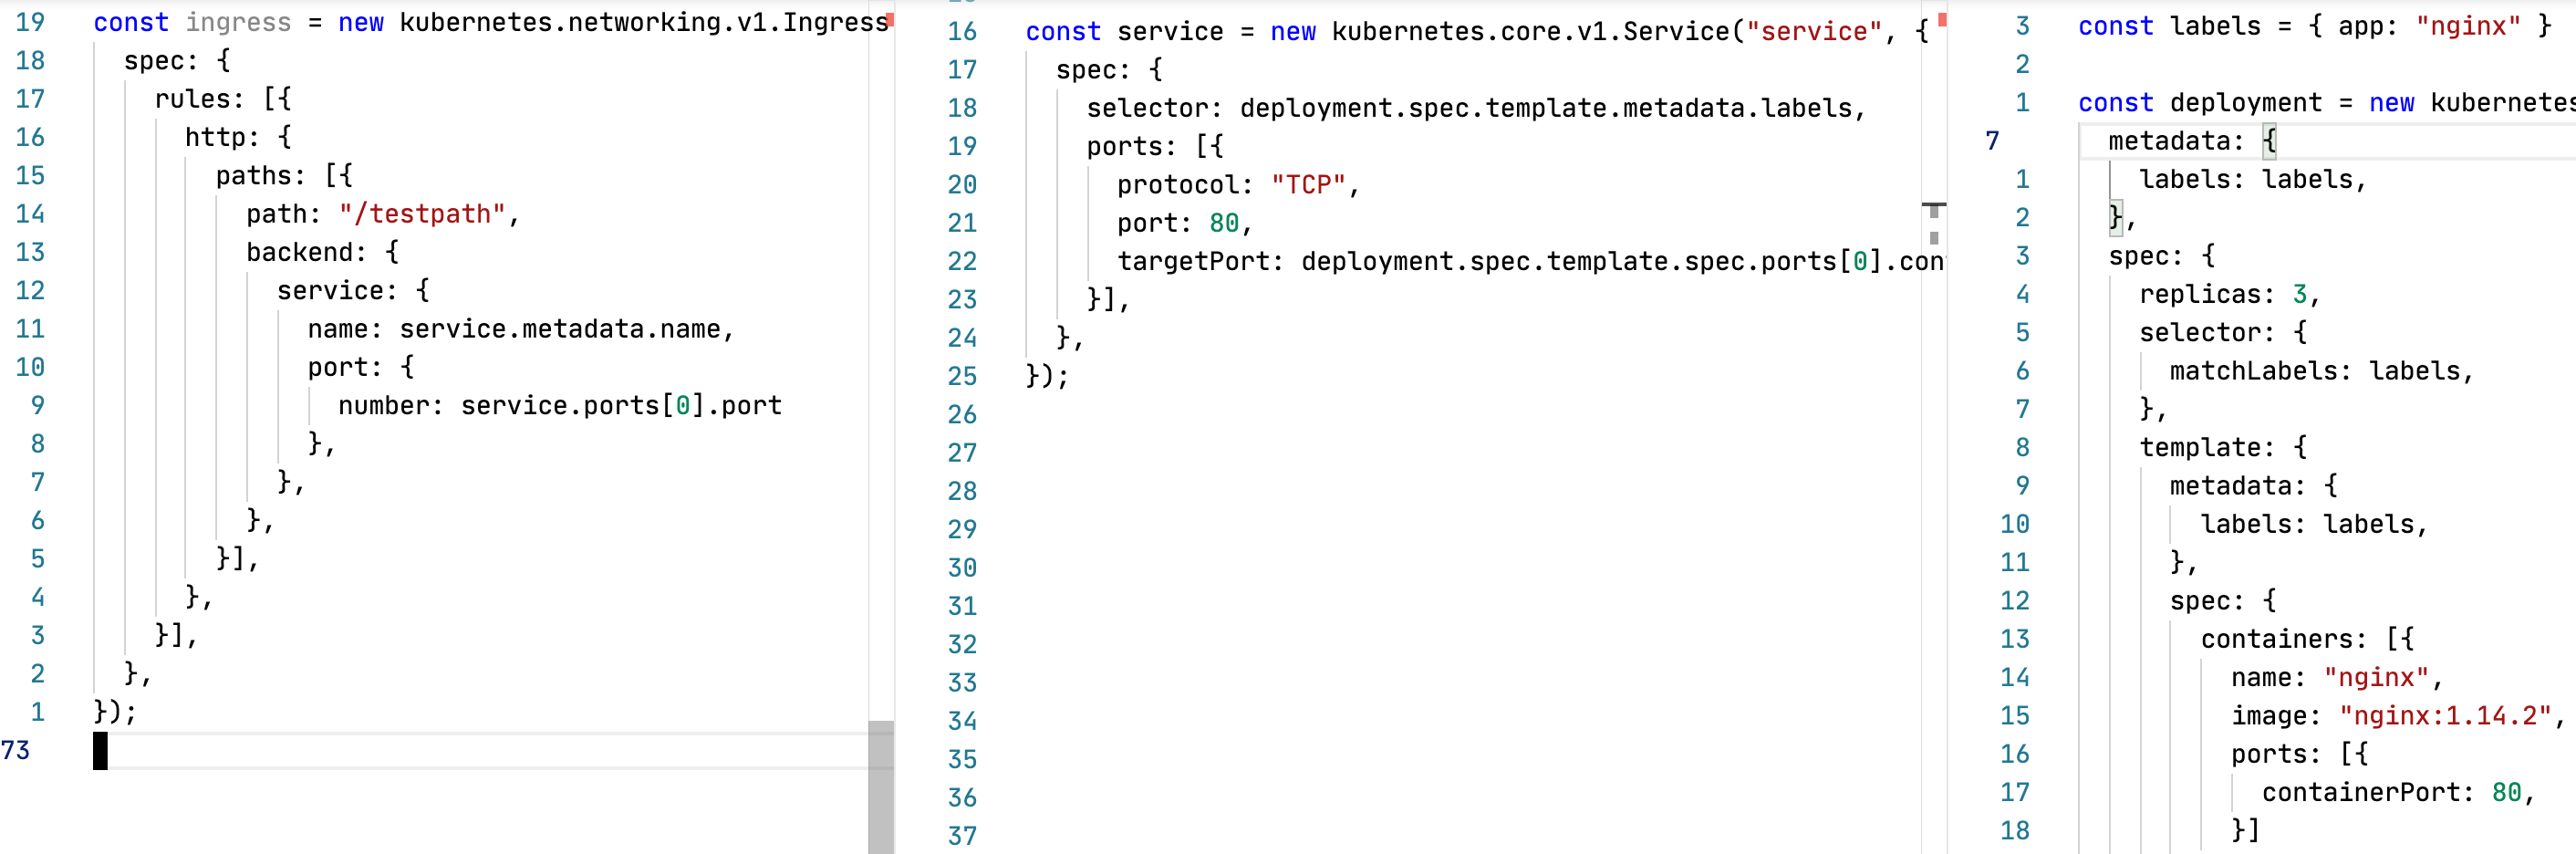Viewport: 2576px width, 854px height.
Task: Click 'port: 80,' in middle pane
Action: point(1185,223)
